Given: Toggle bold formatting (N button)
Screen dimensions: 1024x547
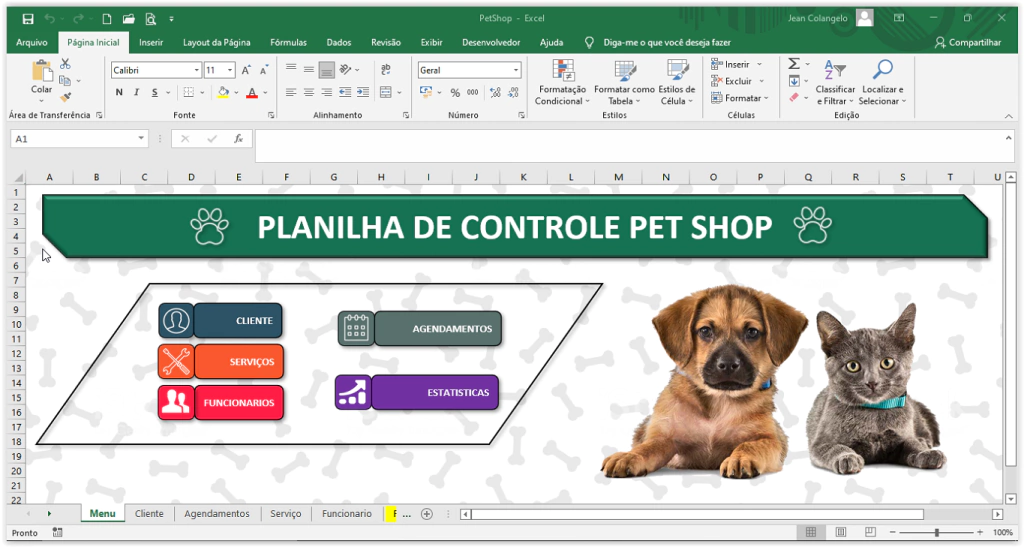Looking at the screenshot, I should [x=119, y=93].
